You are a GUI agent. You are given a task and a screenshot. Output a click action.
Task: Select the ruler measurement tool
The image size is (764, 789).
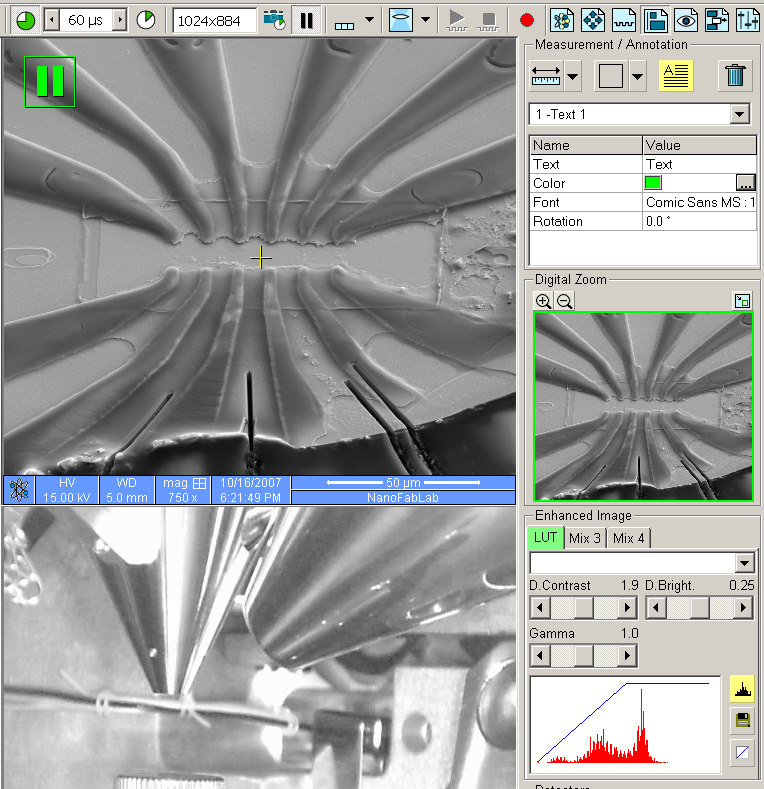point(545,76)
